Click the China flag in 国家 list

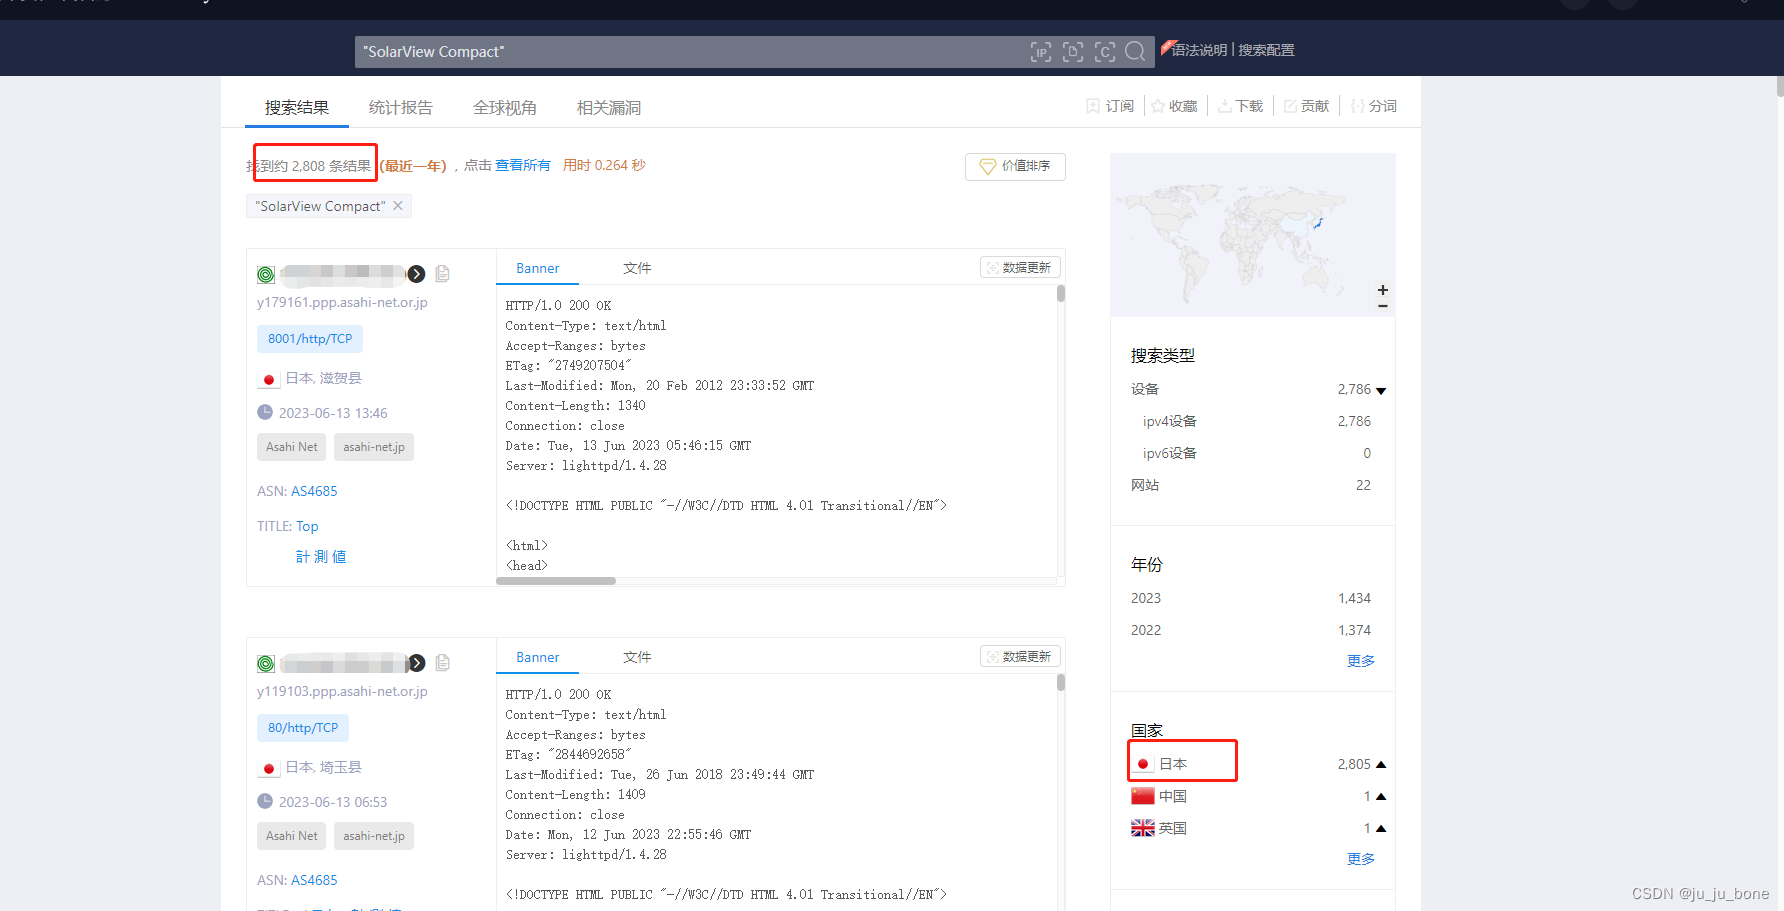pos(1143,796)
